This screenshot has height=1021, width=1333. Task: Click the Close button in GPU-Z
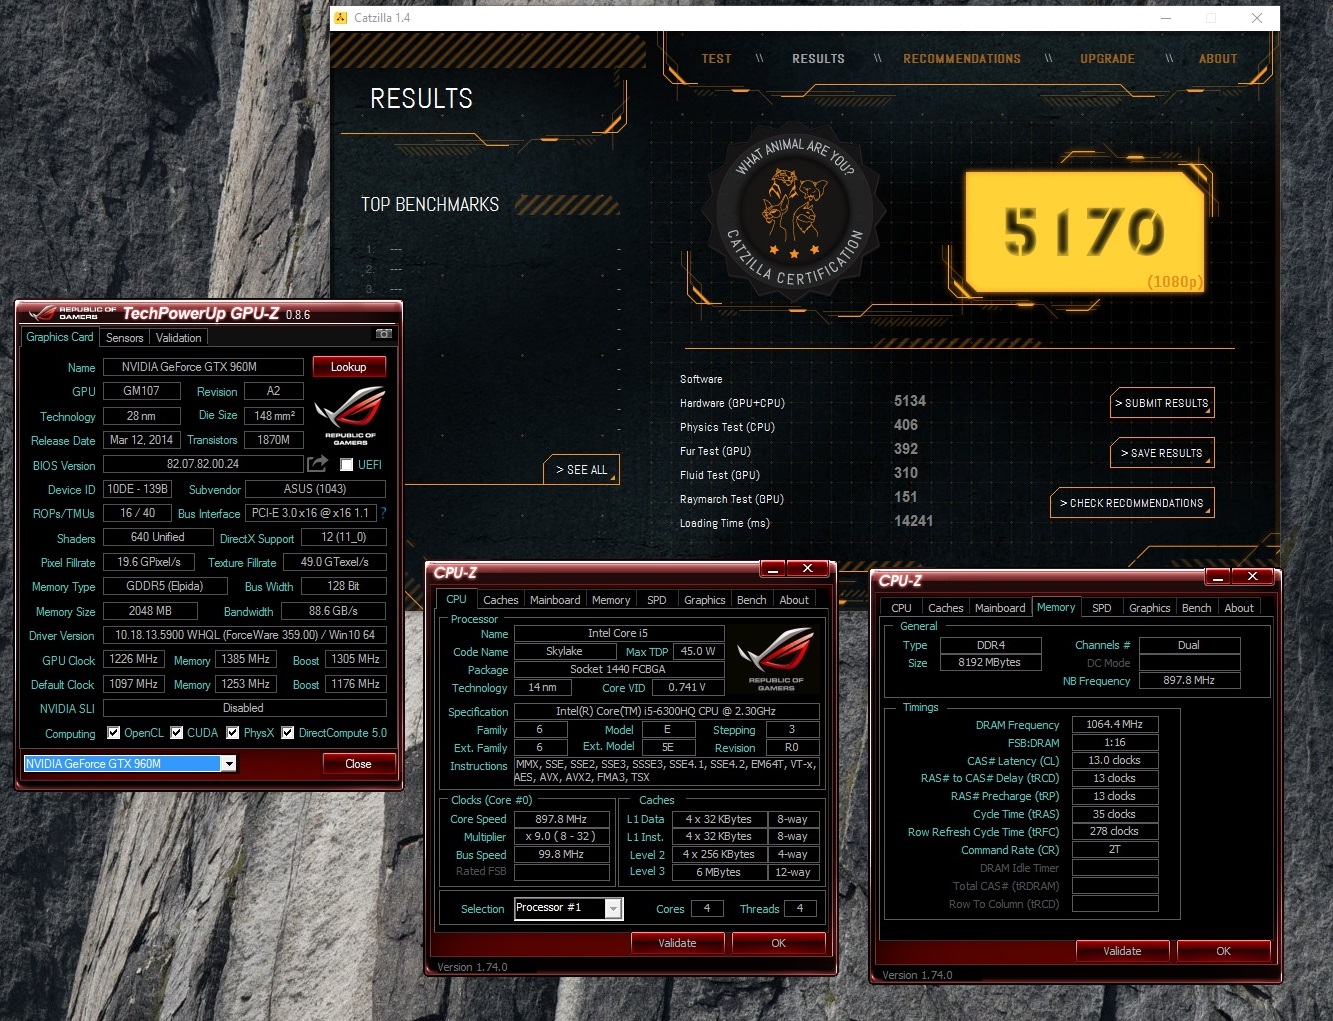[x=358, y=764]
